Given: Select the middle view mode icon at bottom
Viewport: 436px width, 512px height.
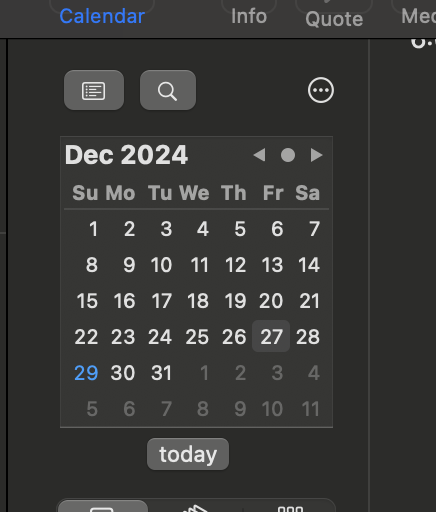Looking at the screenshot, I should coord(195,508).
